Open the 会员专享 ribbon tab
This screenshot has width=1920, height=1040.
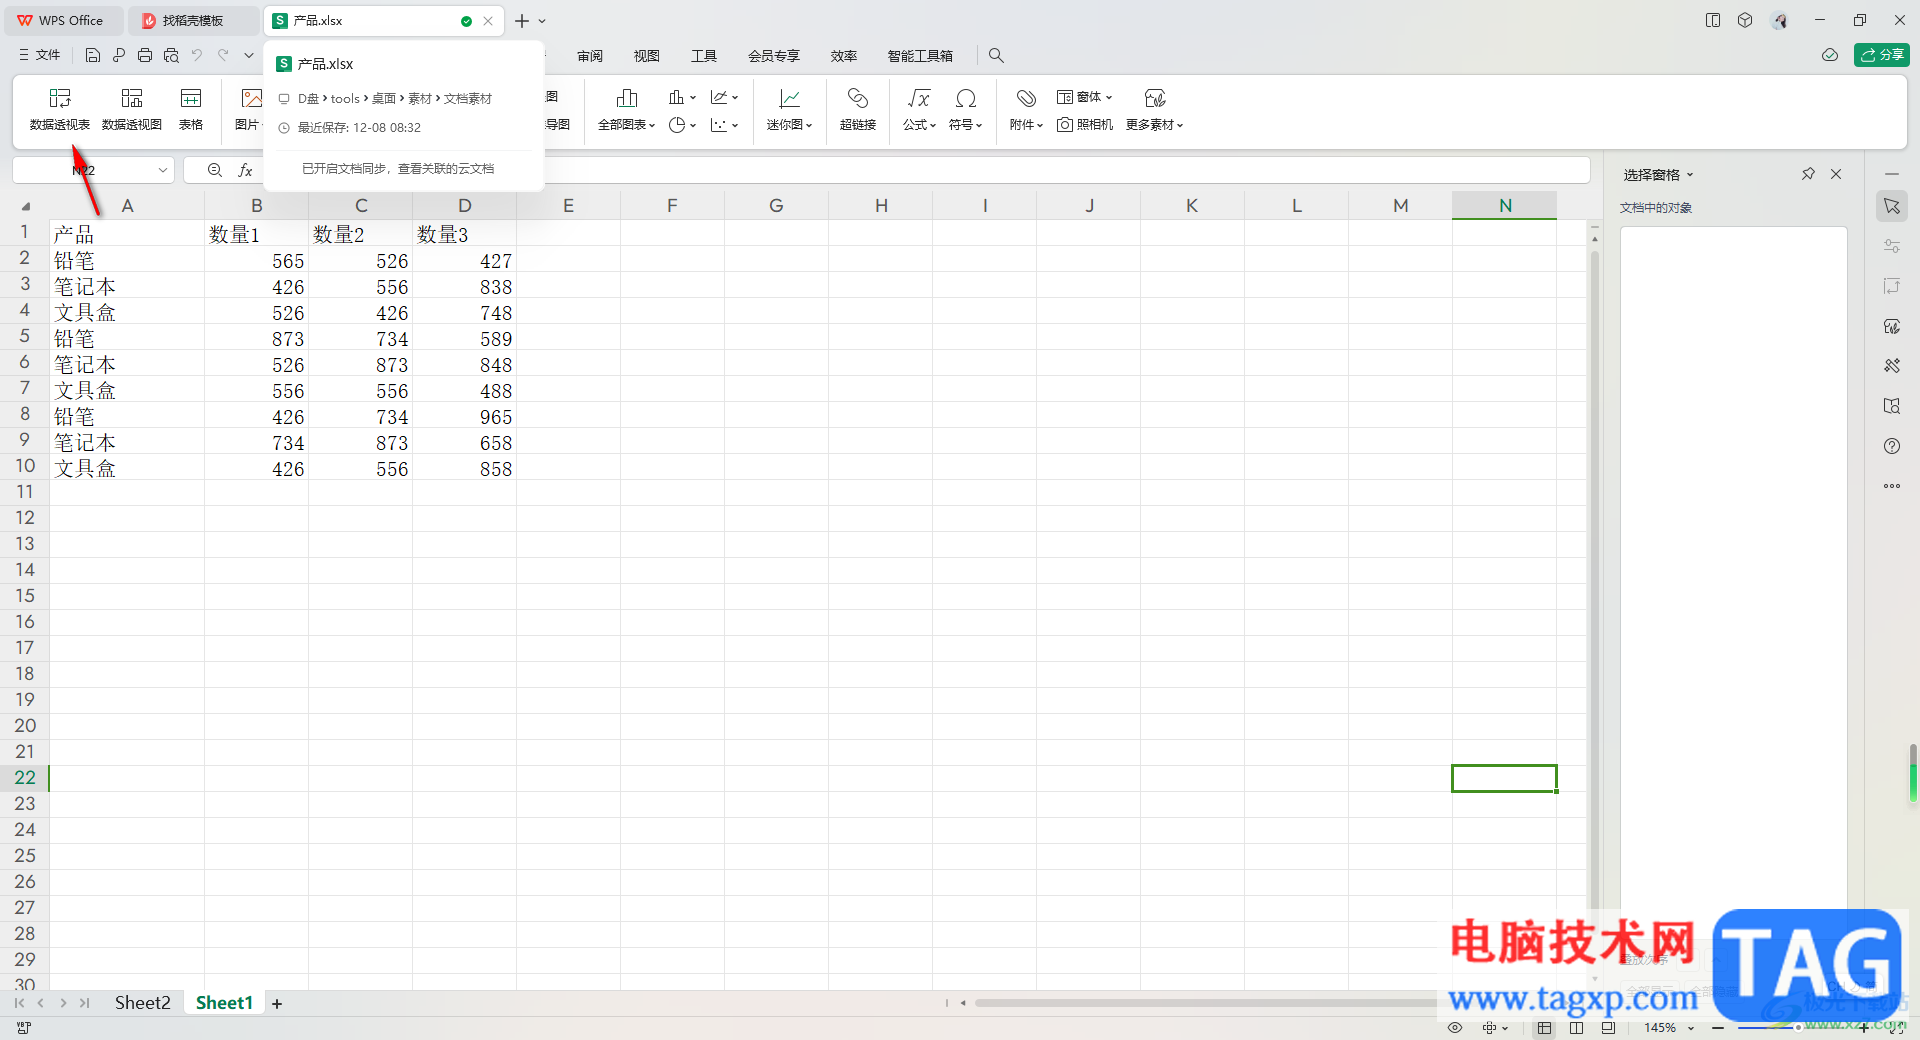point(774,56)
